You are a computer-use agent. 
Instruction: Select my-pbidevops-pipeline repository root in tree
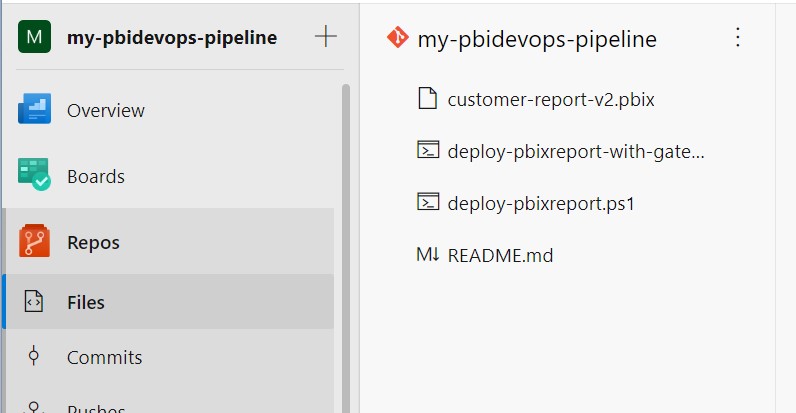click(537, 39)
